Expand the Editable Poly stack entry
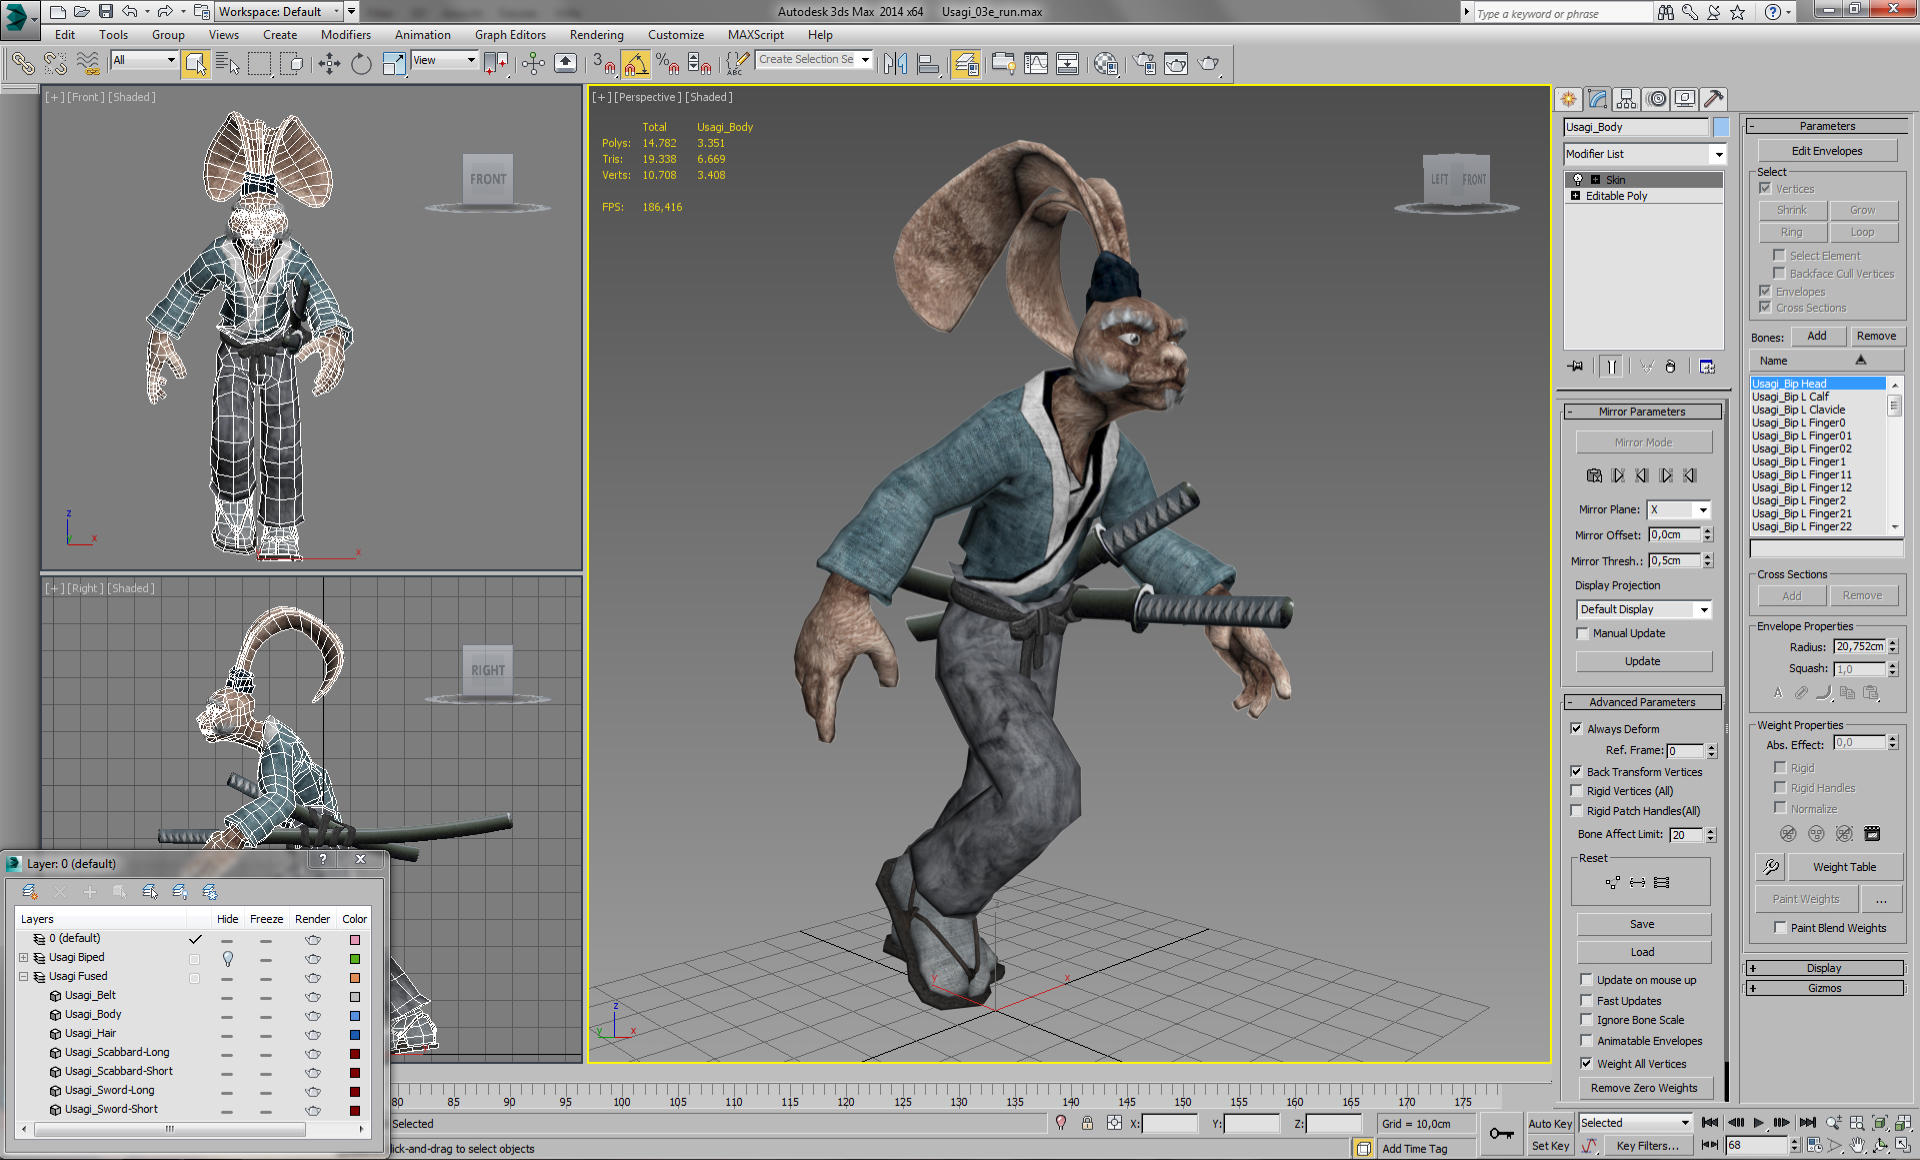The width and height of the screenshot is (1920, 1160). click(1576, 196)
